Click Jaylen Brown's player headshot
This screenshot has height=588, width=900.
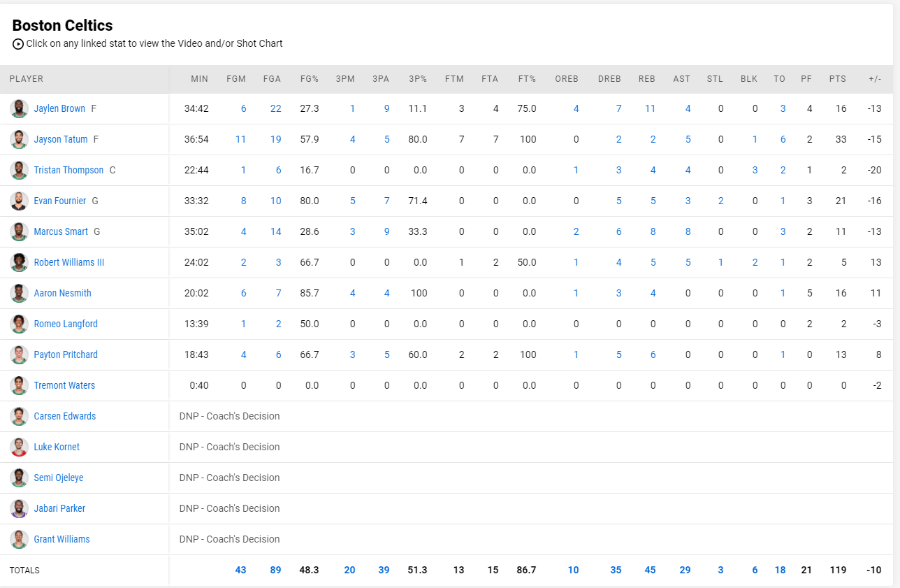coord(19,109)
